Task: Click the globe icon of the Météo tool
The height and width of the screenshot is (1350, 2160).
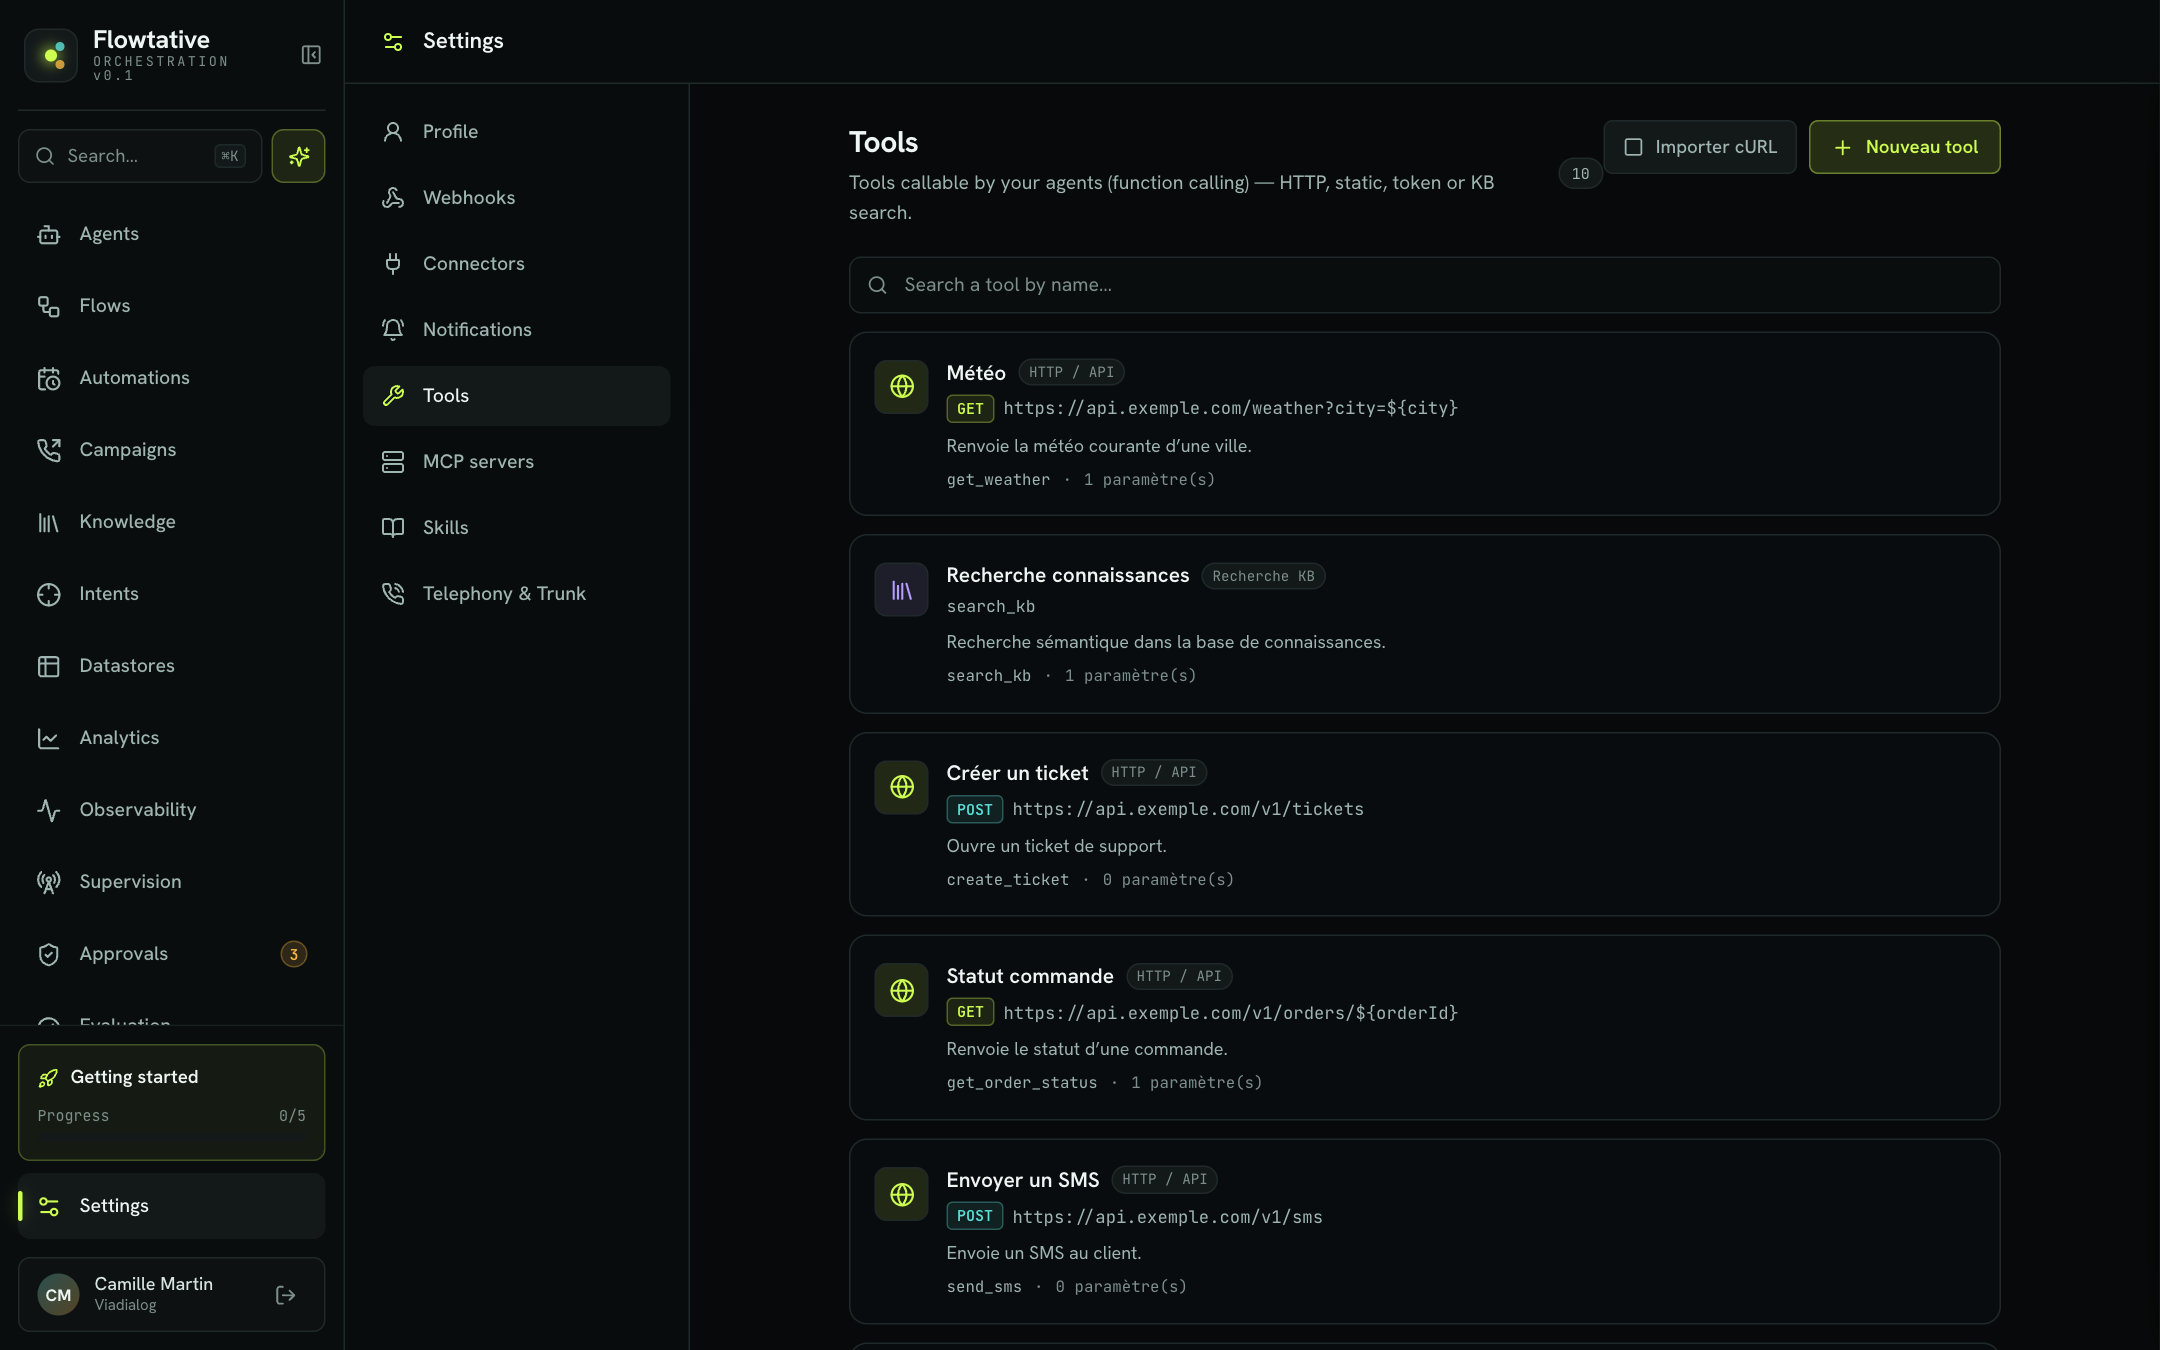Action: [902, 386]
